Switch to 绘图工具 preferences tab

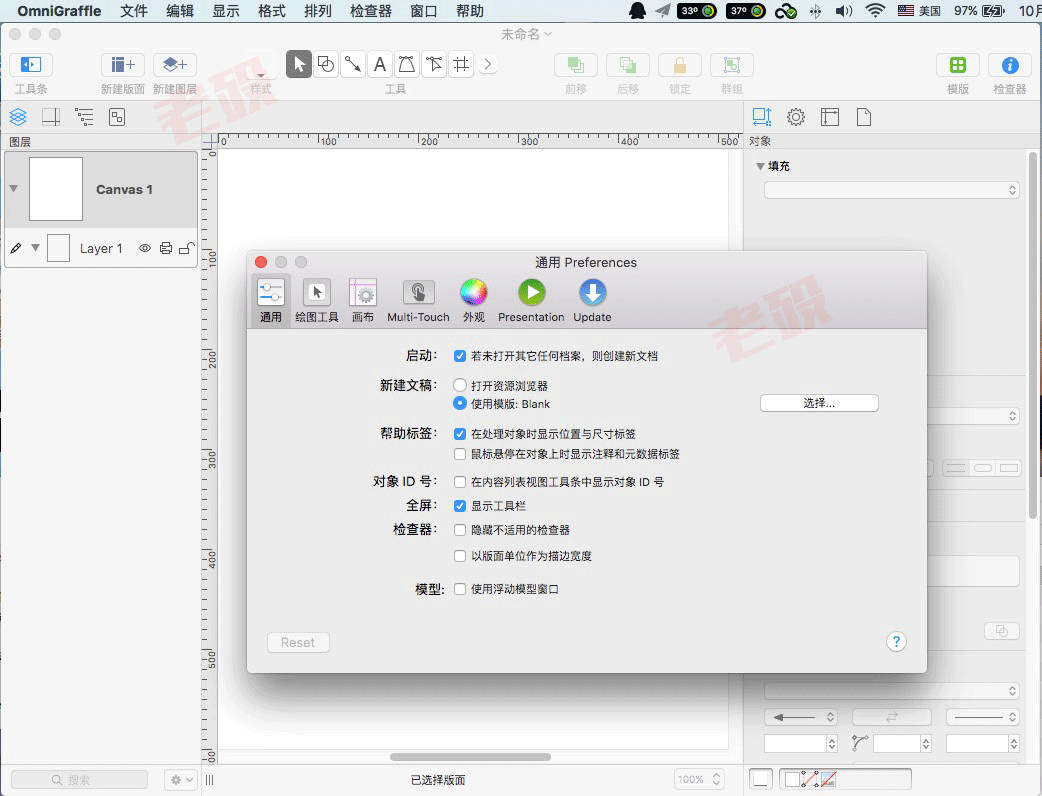point(316,301)
